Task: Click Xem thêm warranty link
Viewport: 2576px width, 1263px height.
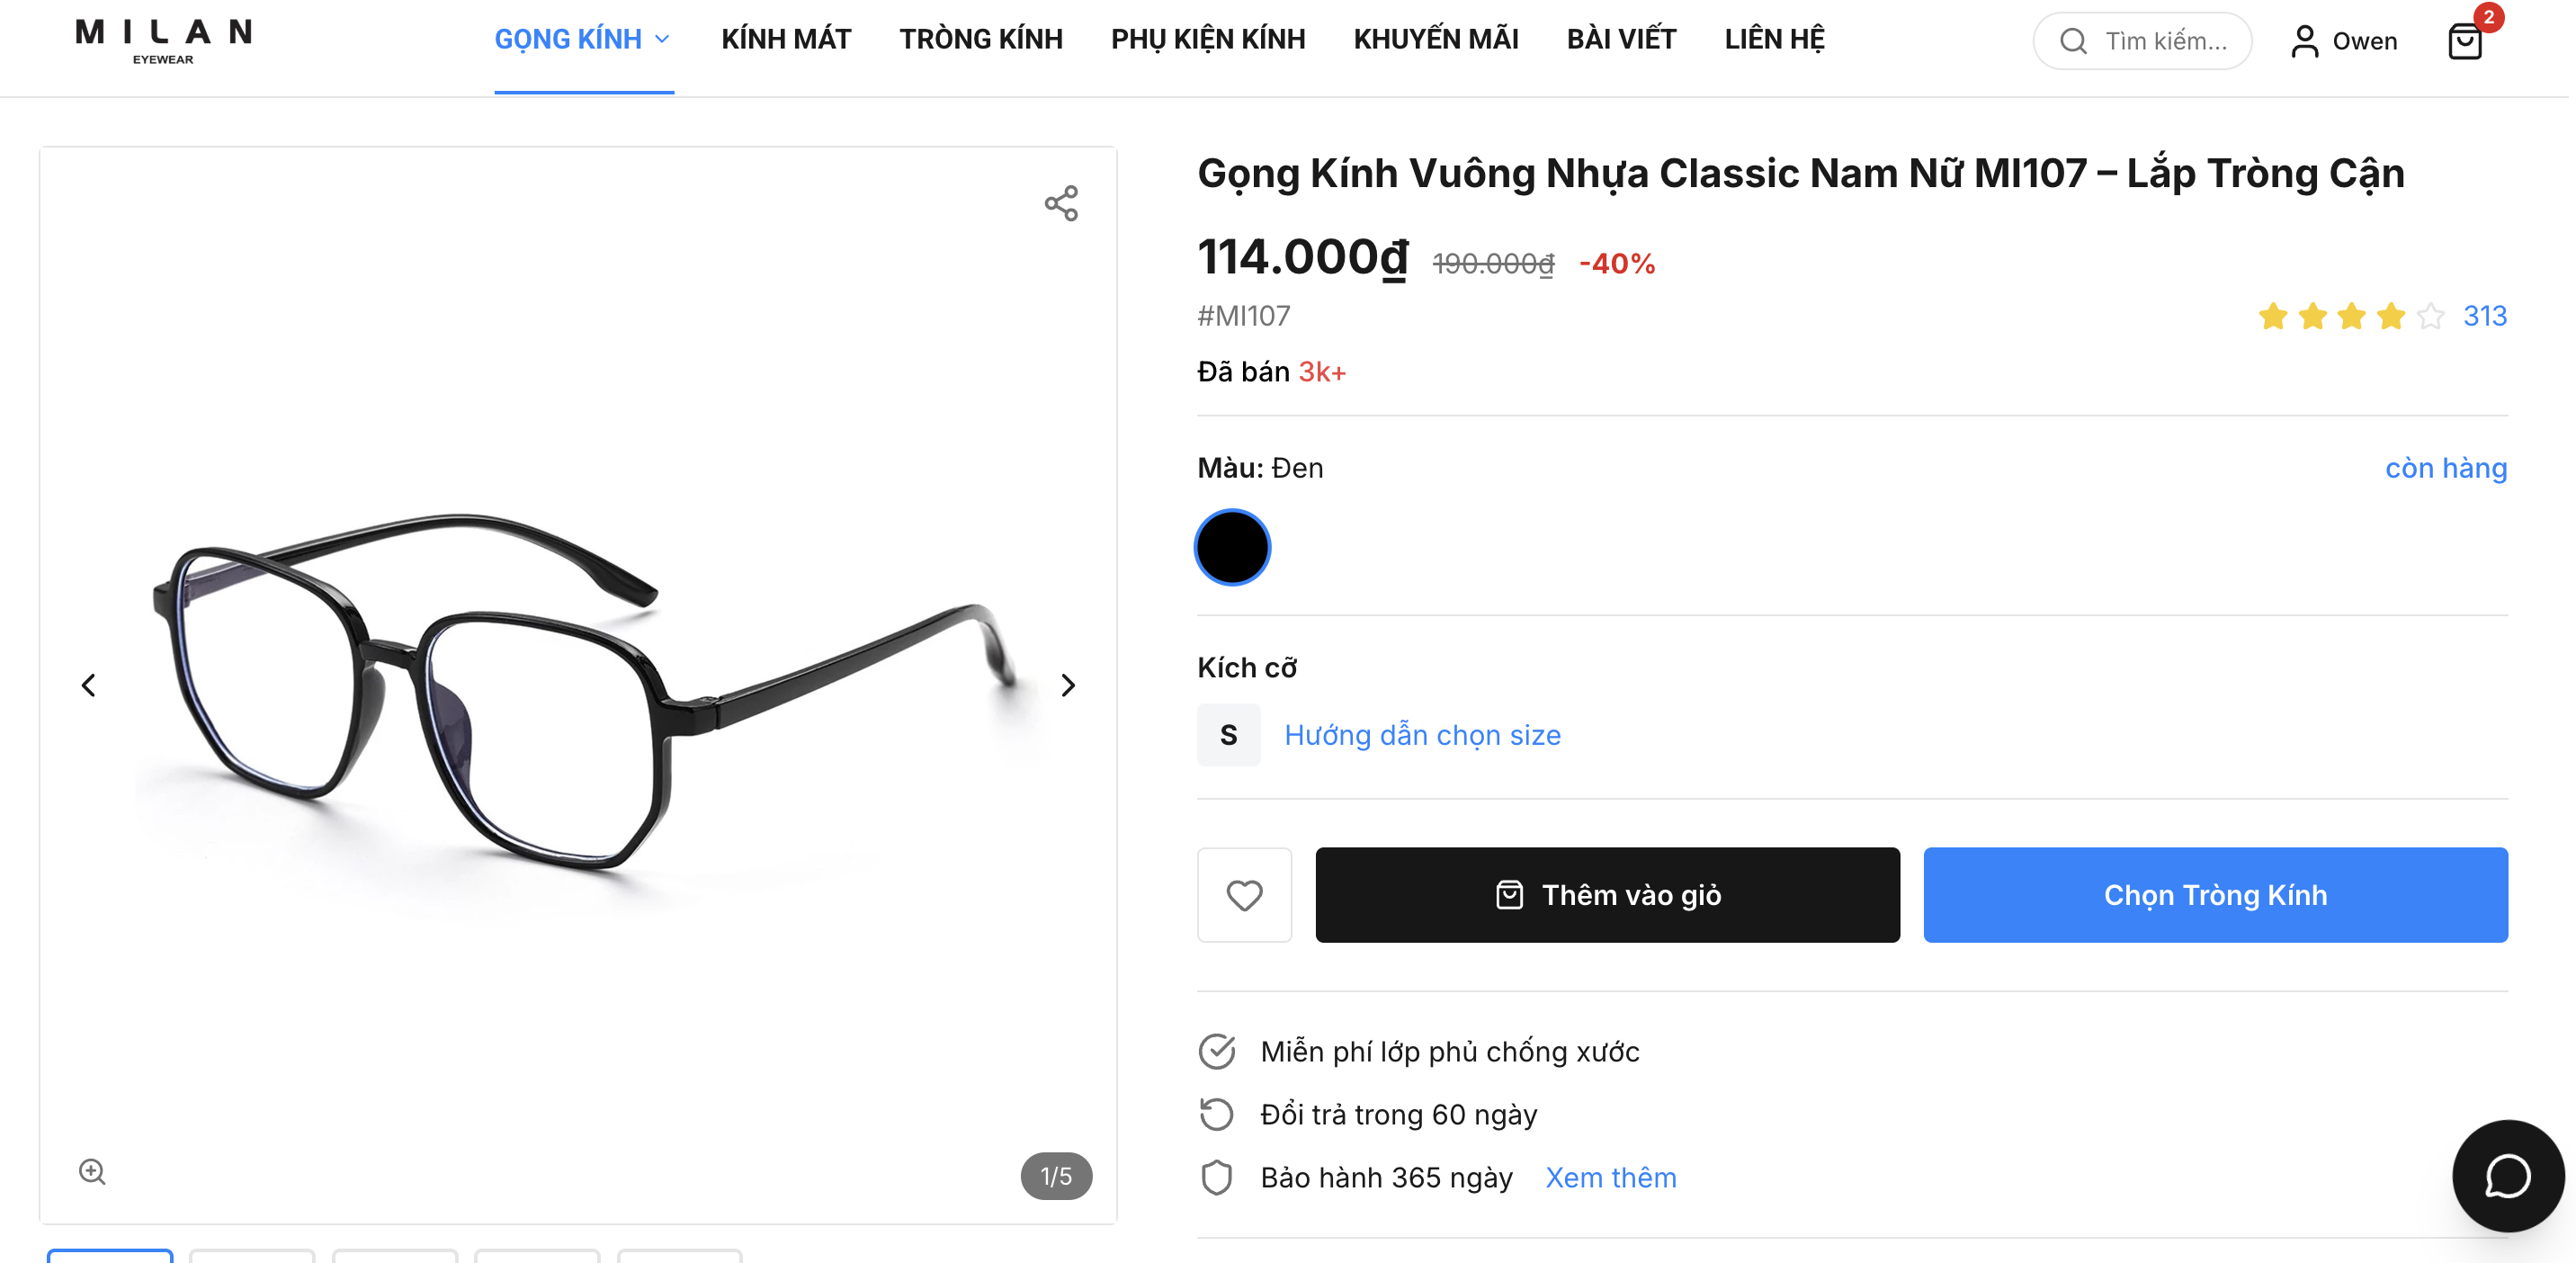Action: click(1610, 1178)
